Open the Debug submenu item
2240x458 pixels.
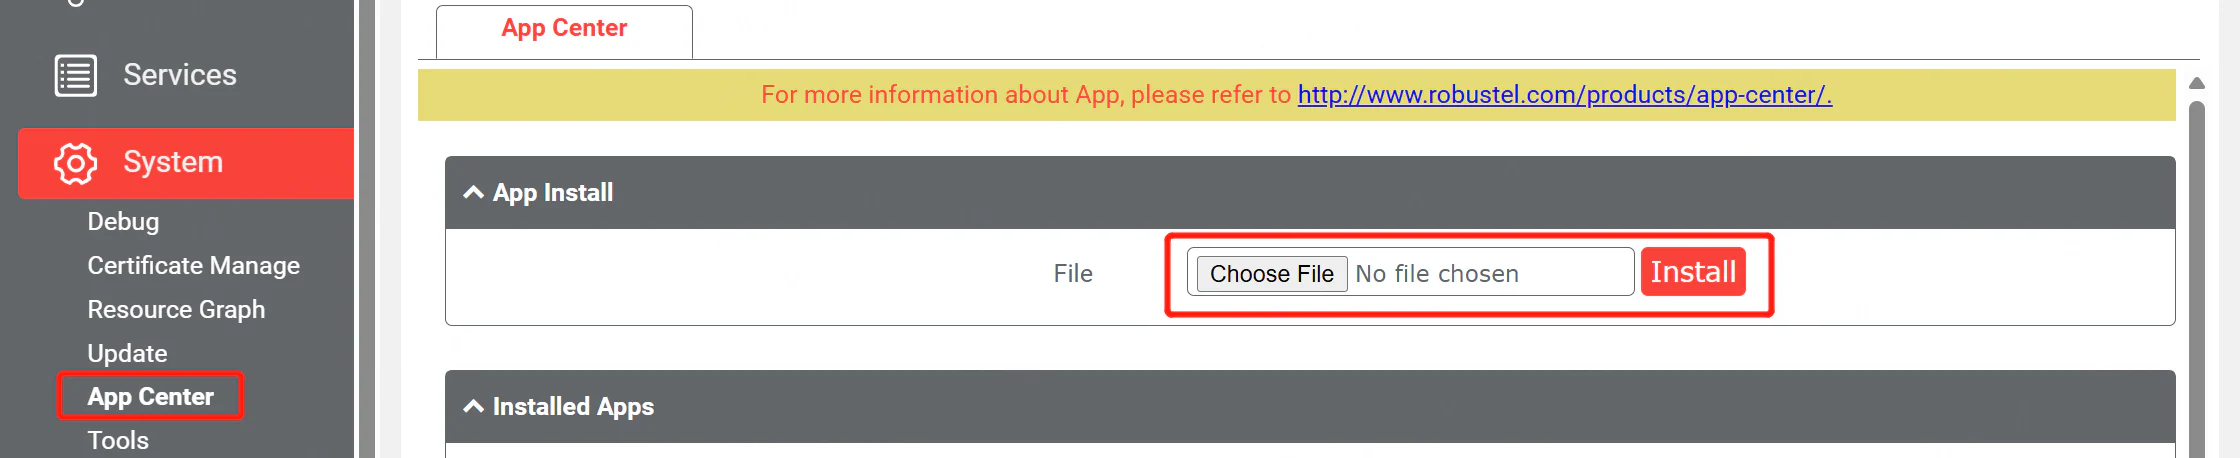point(123,222)
